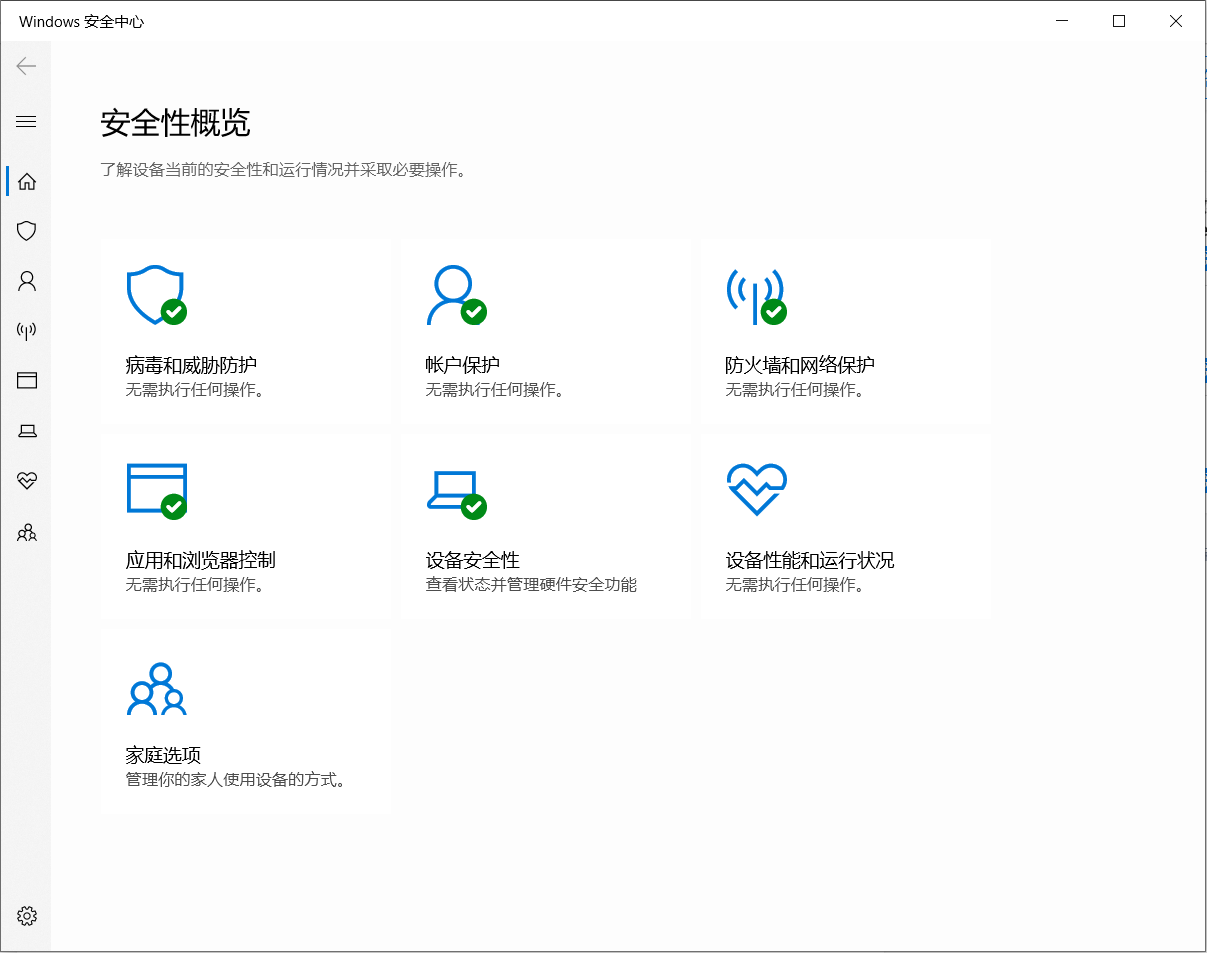
Task: Click the text 查看状态并管理硬件安全功能
Action: [x=531, y=585]
